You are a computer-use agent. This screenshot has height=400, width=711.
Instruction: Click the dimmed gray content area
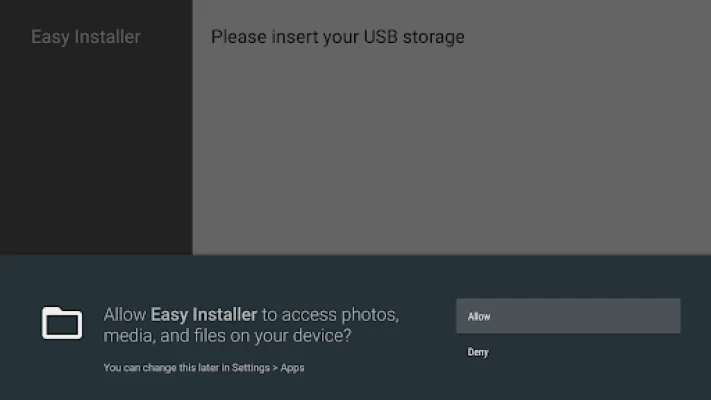coord(452,145)
